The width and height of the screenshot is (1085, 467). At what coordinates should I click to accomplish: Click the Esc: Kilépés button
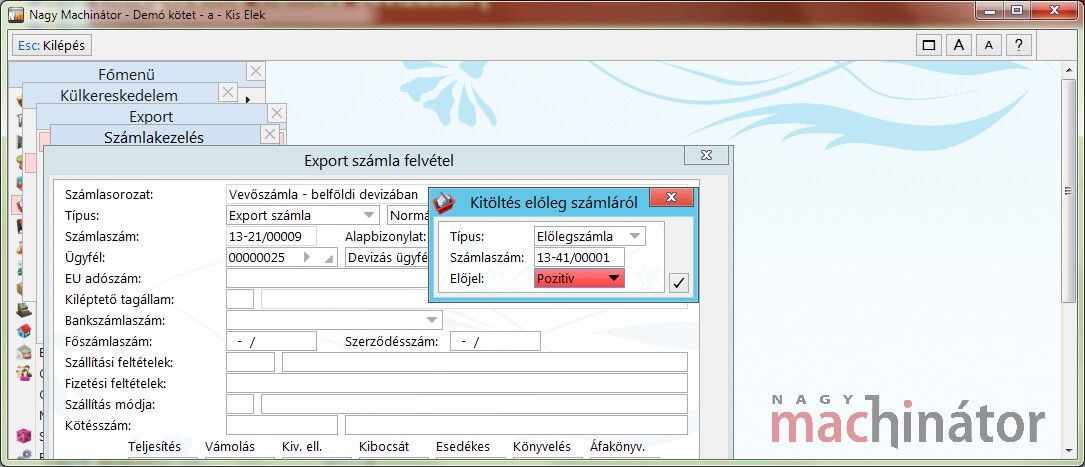click(52, 46)
